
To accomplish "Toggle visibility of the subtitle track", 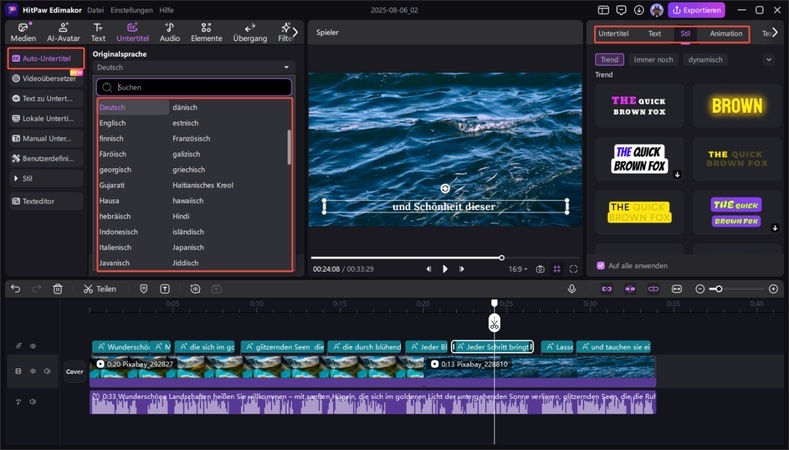I will (x=32, y=347).
